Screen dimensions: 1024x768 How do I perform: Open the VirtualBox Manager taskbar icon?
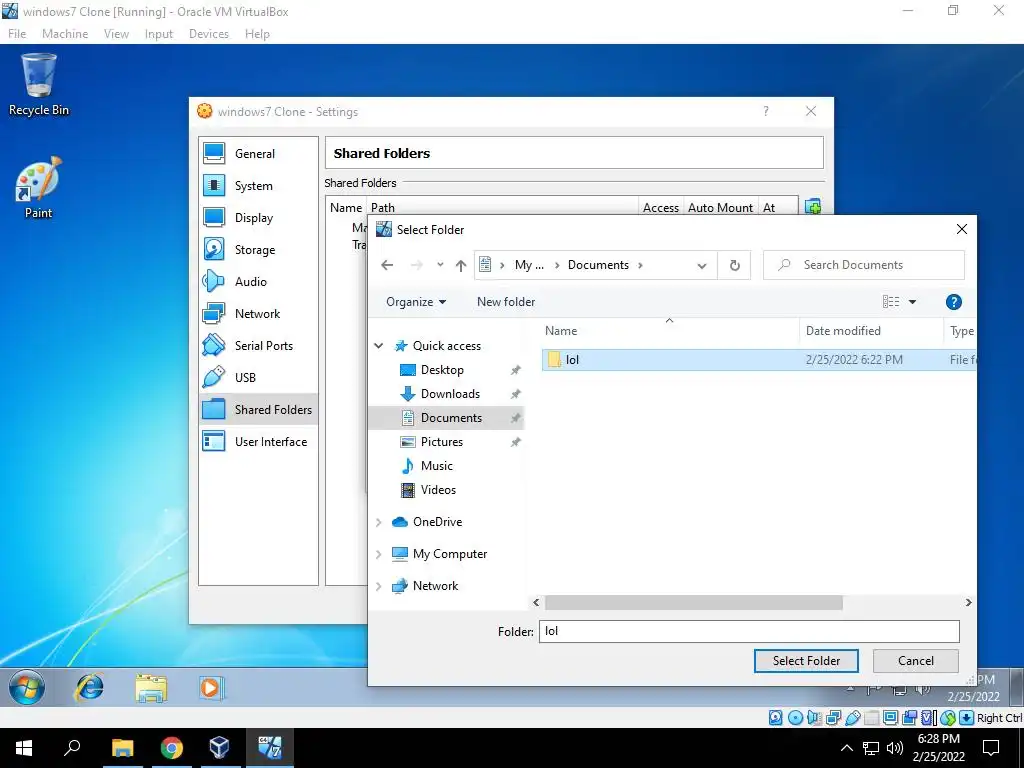(x=219, y=748)
